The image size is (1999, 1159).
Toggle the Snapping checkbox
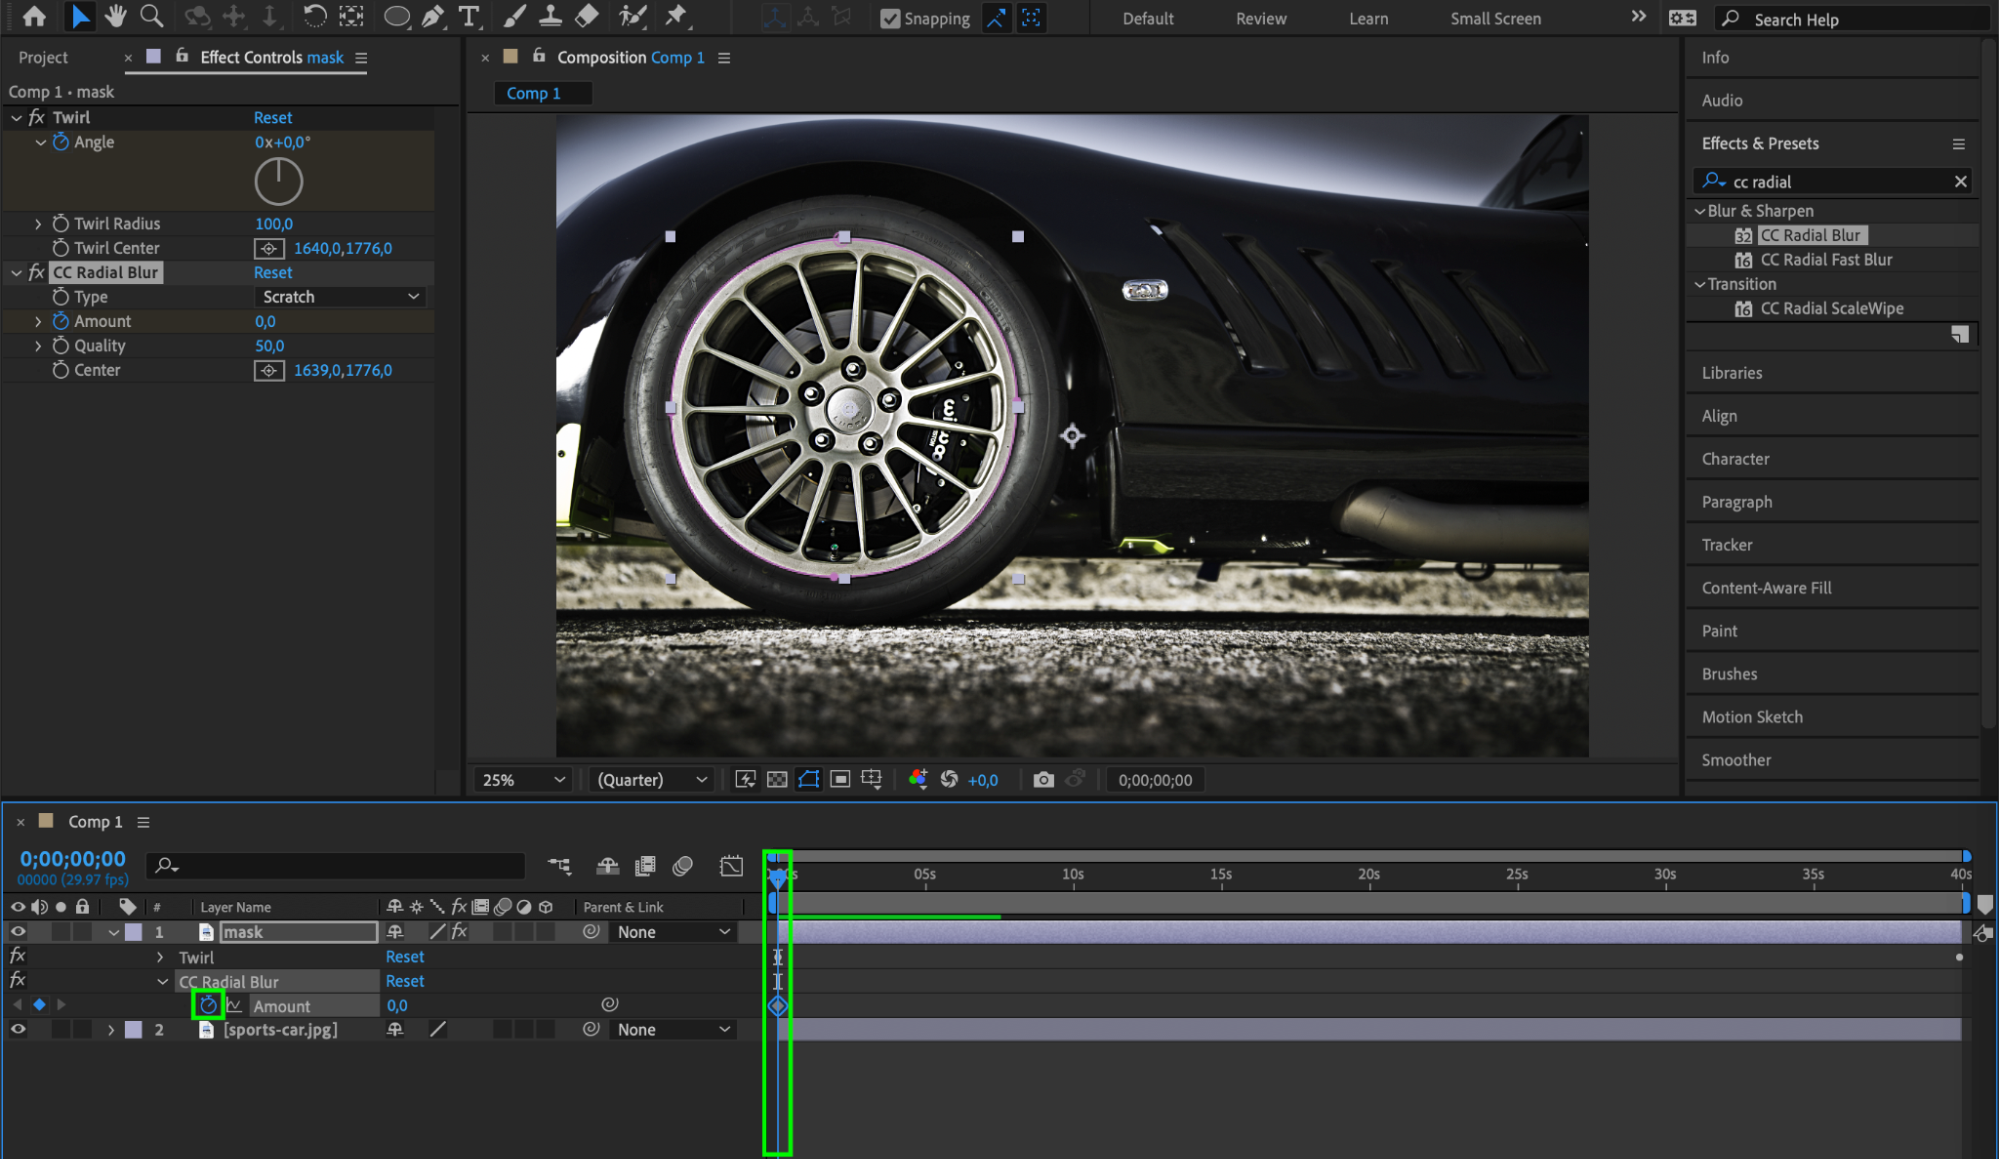tap(889, 18)
